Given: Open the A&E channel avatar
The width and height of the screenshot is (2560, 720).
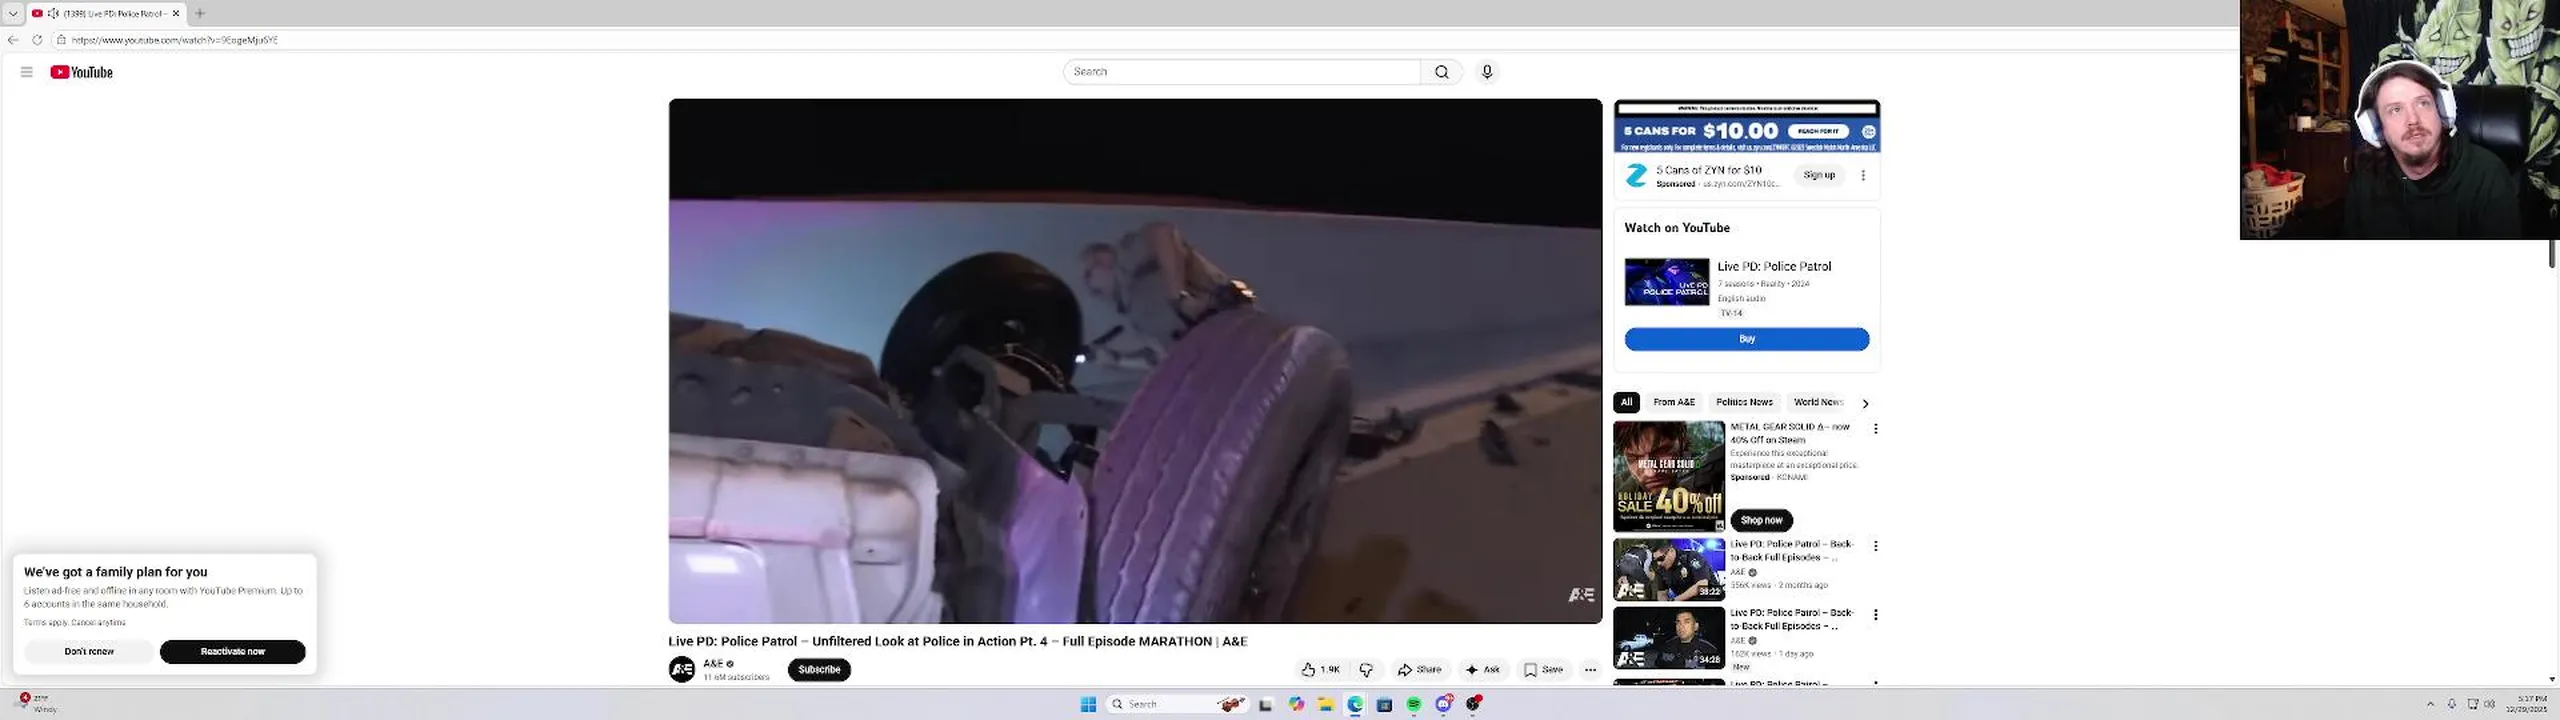Looking at the screenshot, I should (682, 670).
